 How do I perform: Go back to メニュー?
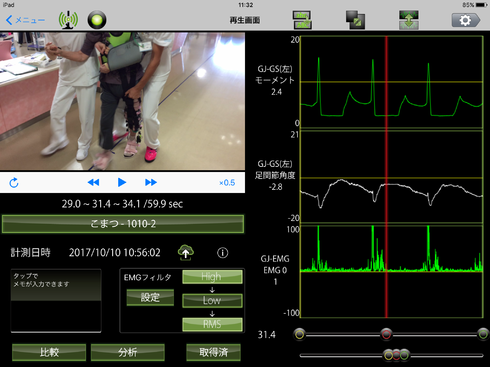point(25,20)
